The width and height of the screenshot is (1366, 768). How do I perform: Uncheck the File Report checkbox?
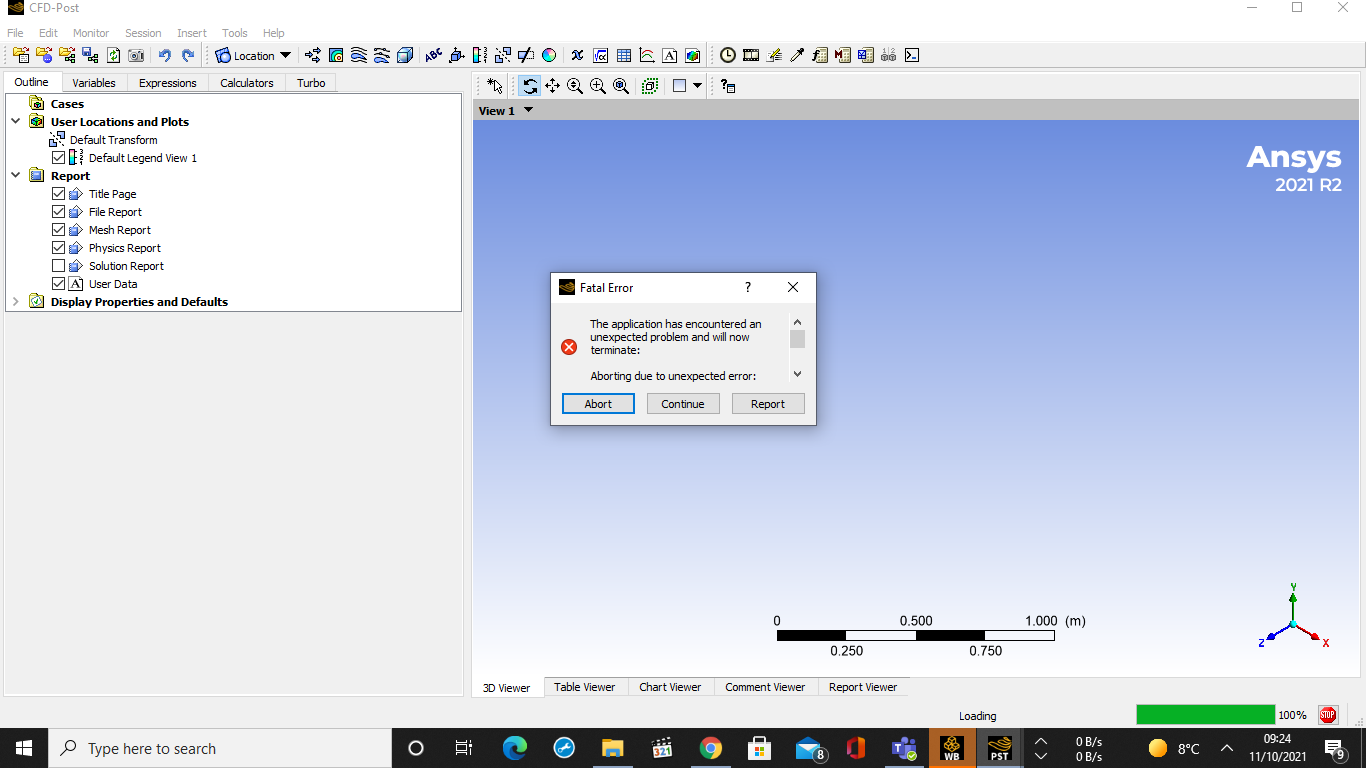(58, 212)
